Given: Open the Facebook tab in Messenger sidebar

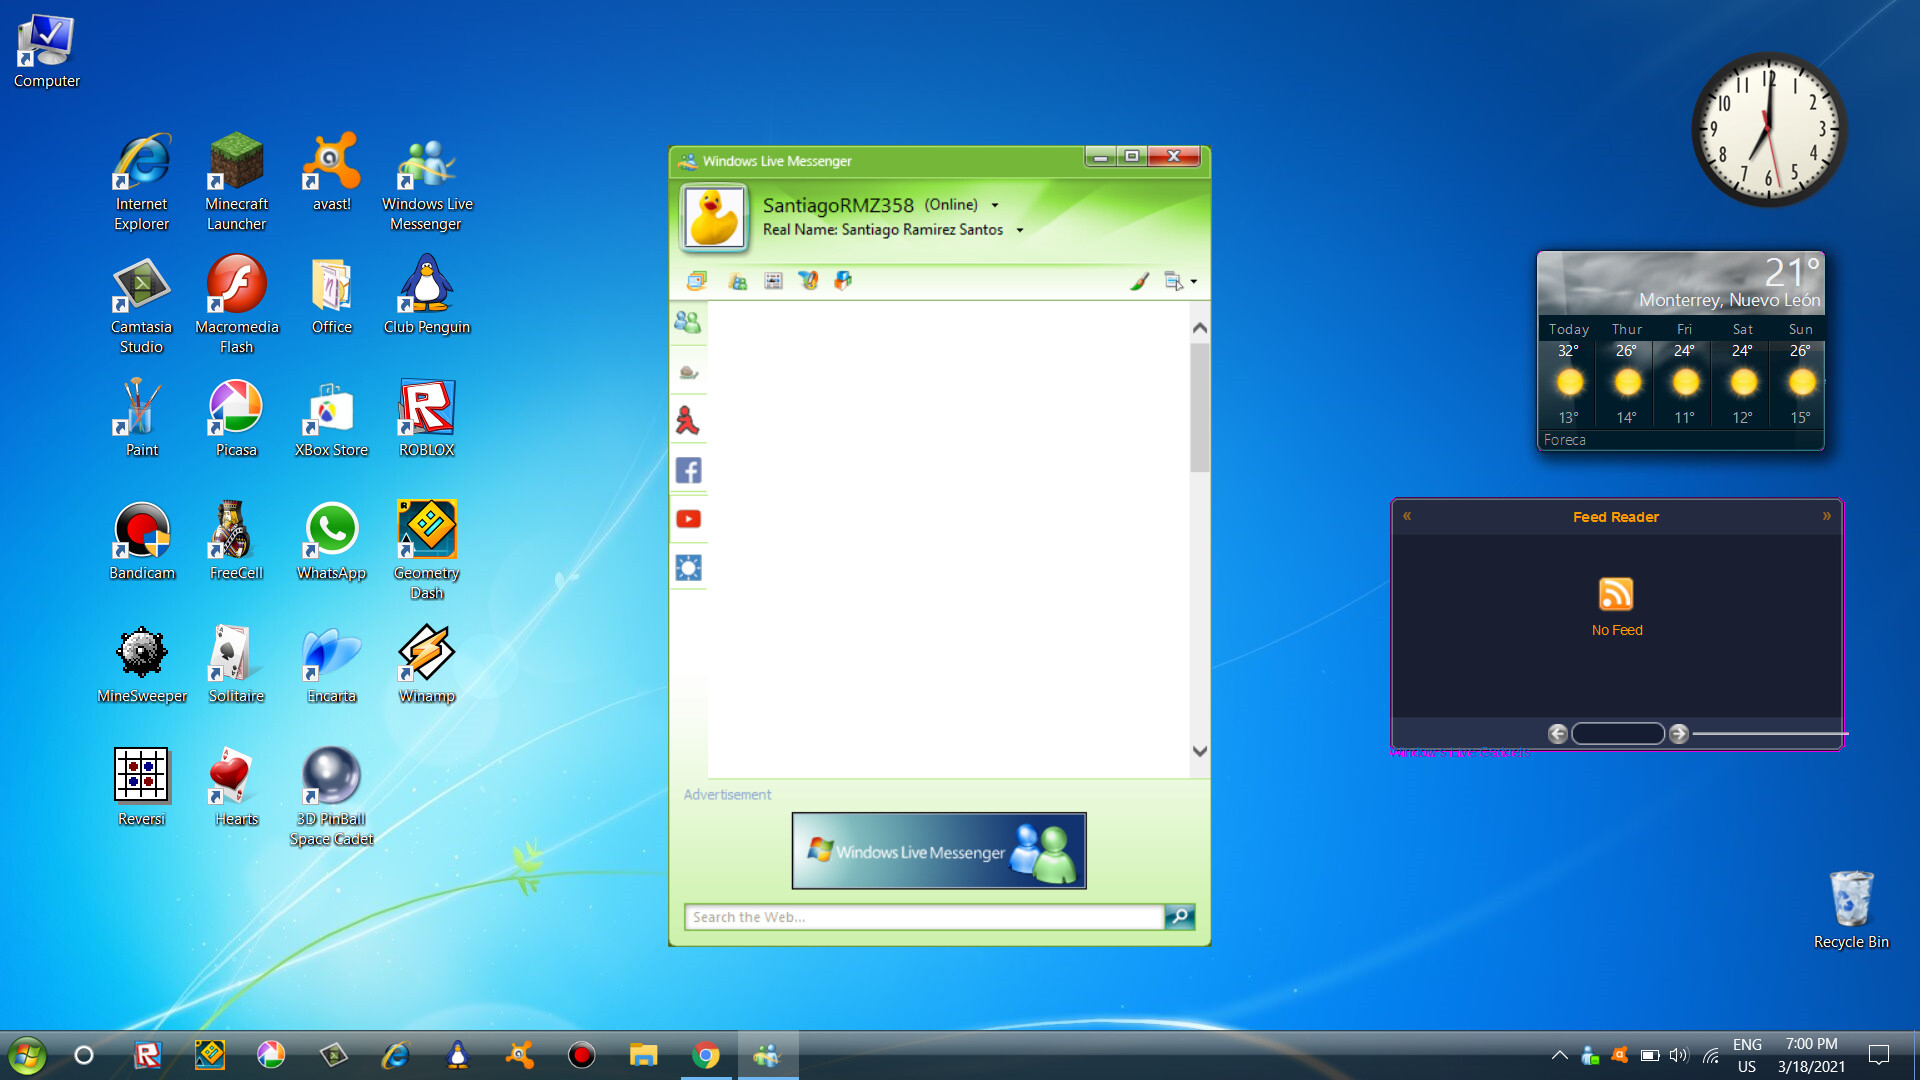Looking at the screenshot, I should pos(688,470).
